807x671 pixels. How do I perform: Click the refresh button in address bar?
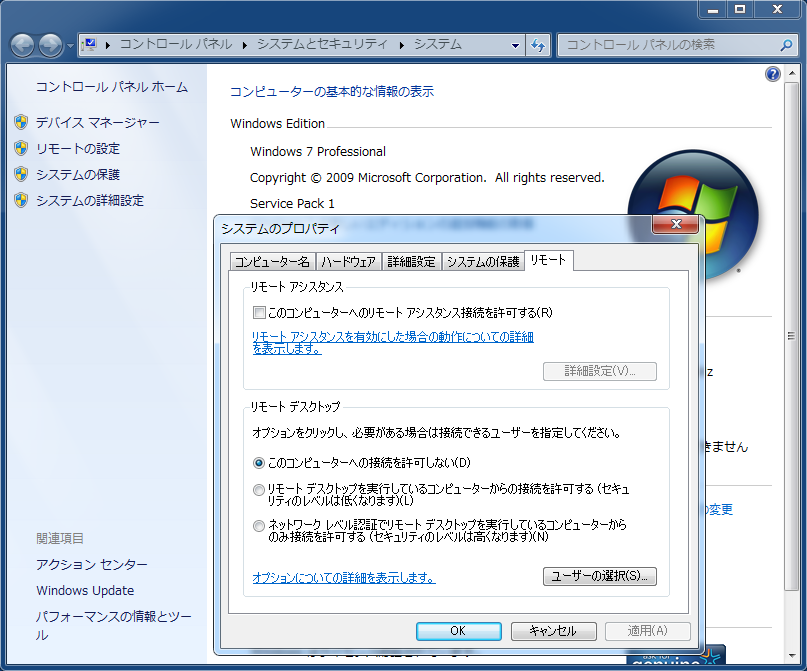pos(538,45)
